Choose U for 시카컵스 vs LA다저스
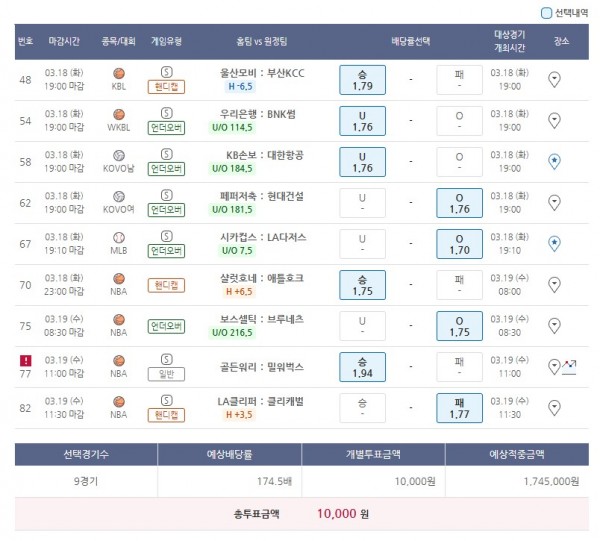Viewport: 600px width, 541px height. [362, 243]
